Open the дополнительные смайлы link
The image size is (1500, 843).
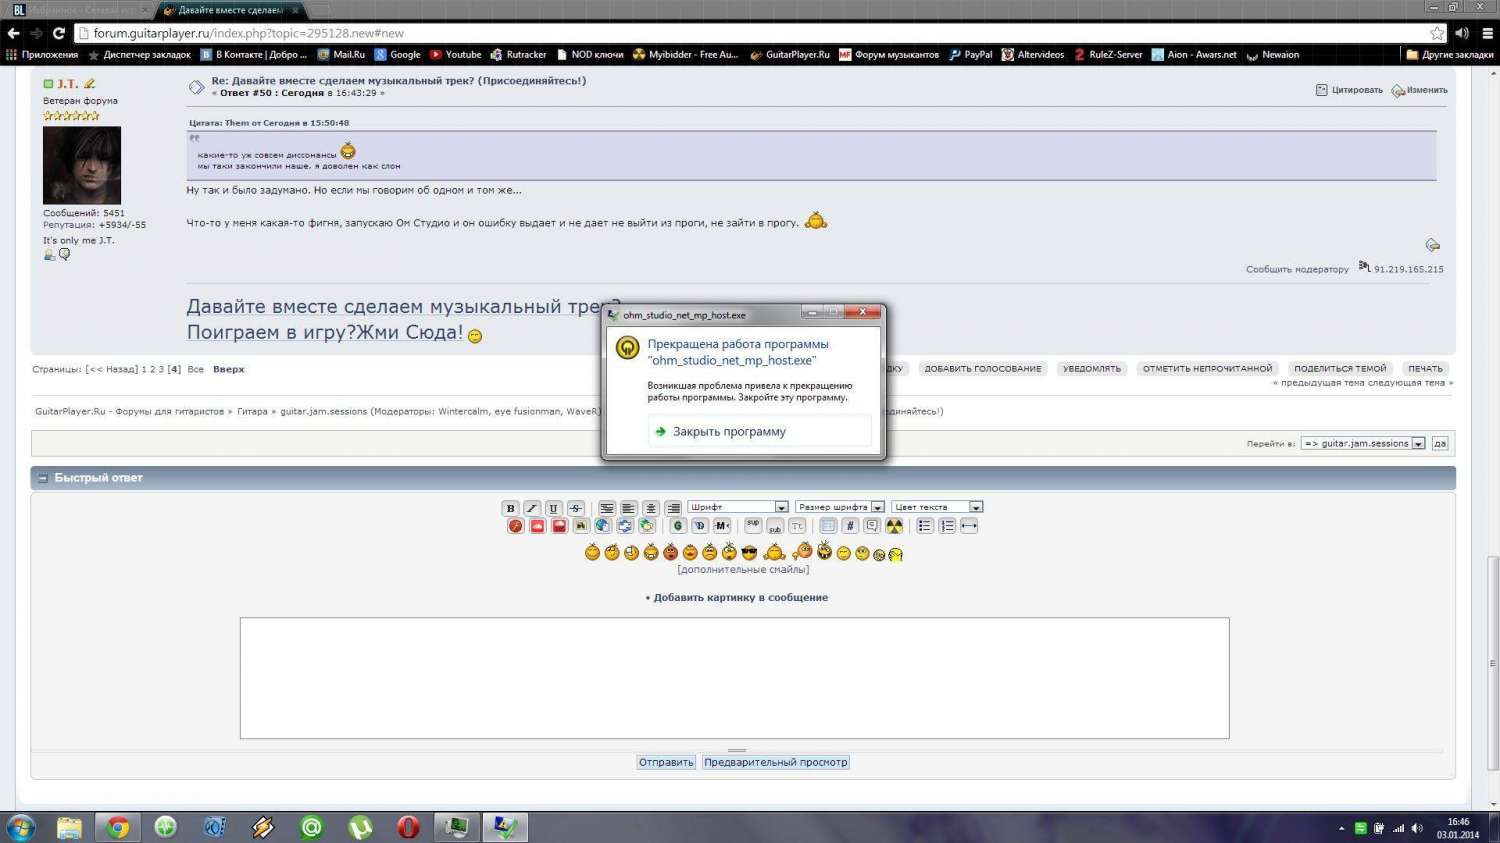[x=743, y=570]
